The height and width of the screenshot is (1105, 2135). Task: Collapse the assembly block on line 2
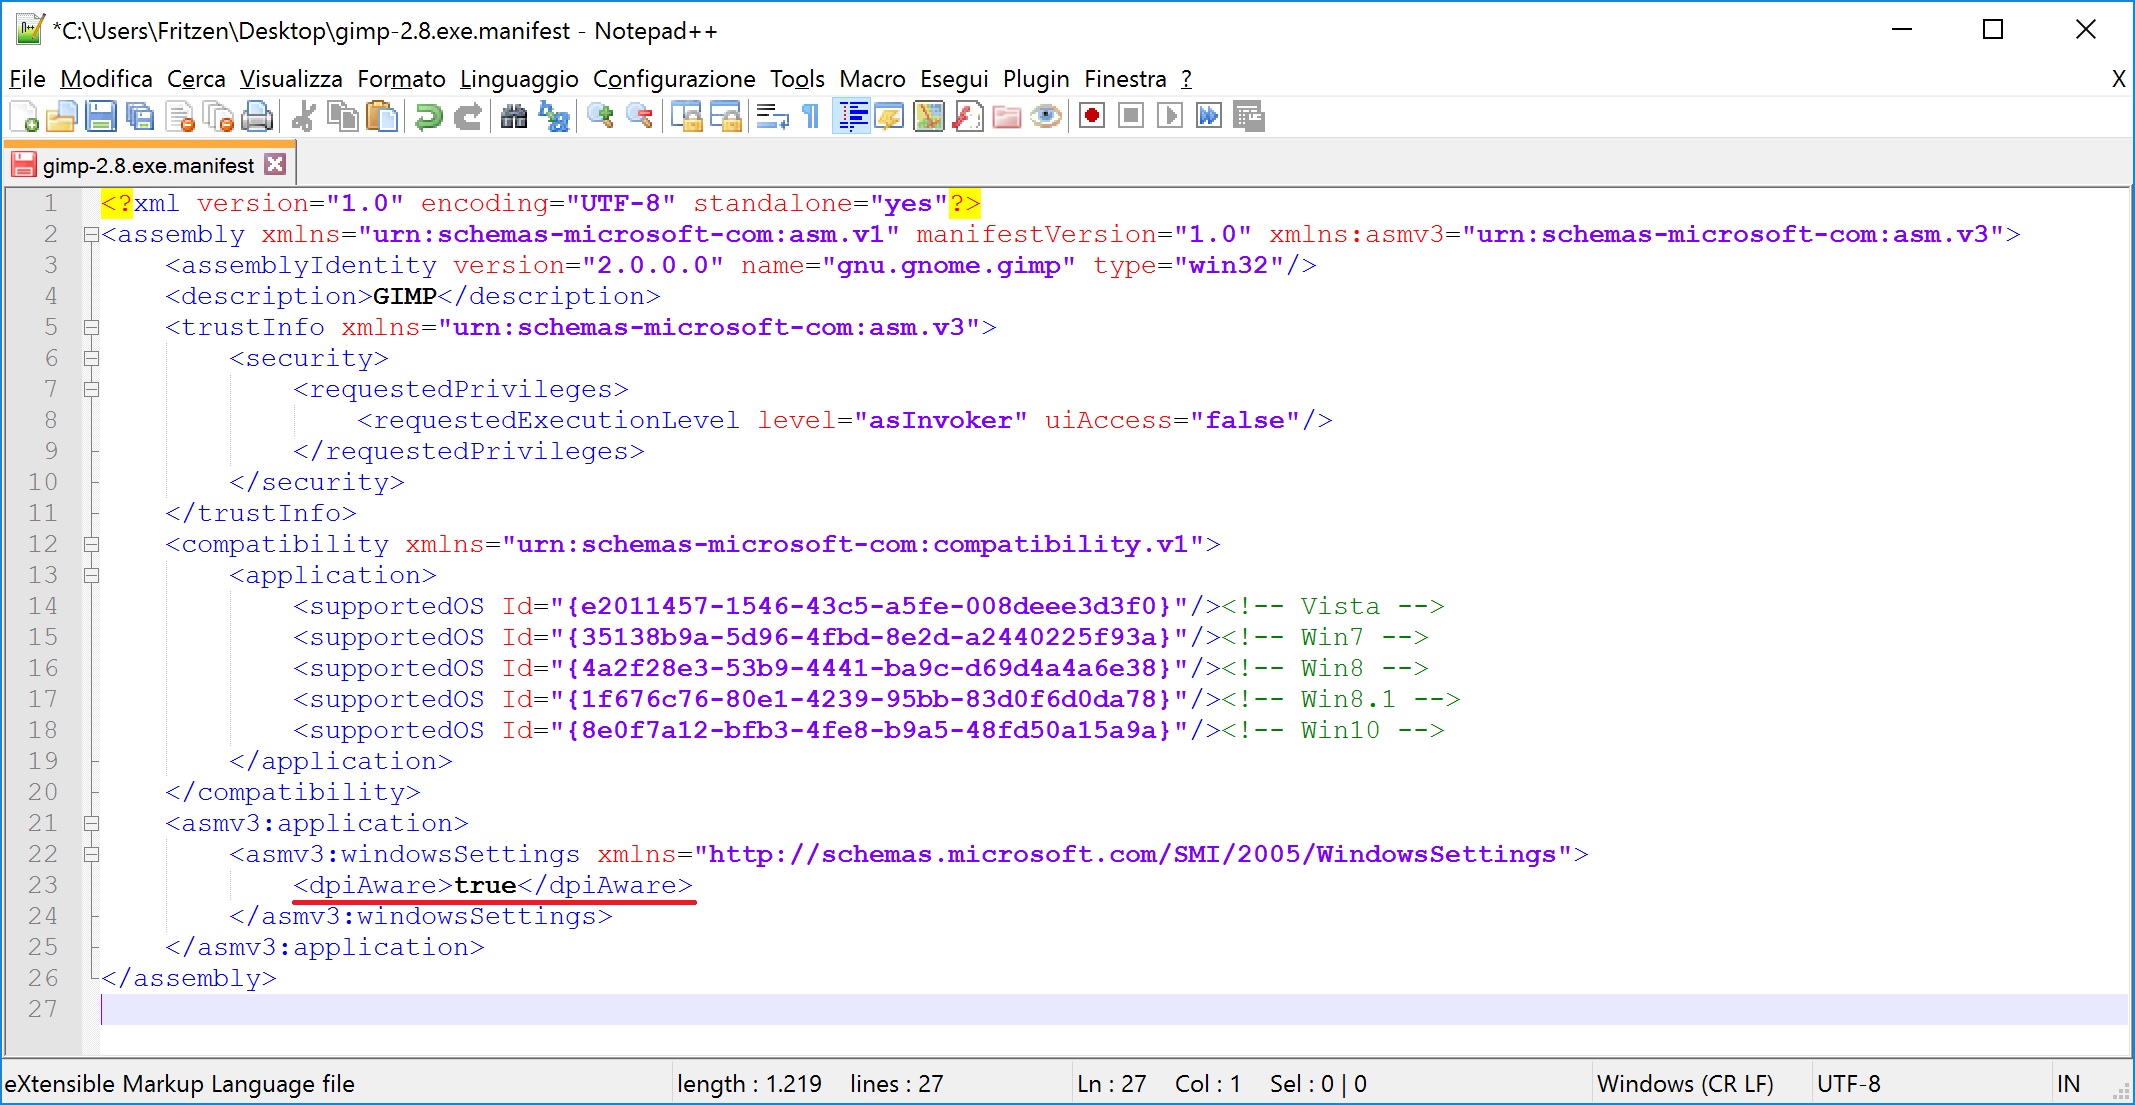pyautogui.click(x=91, y=235)
